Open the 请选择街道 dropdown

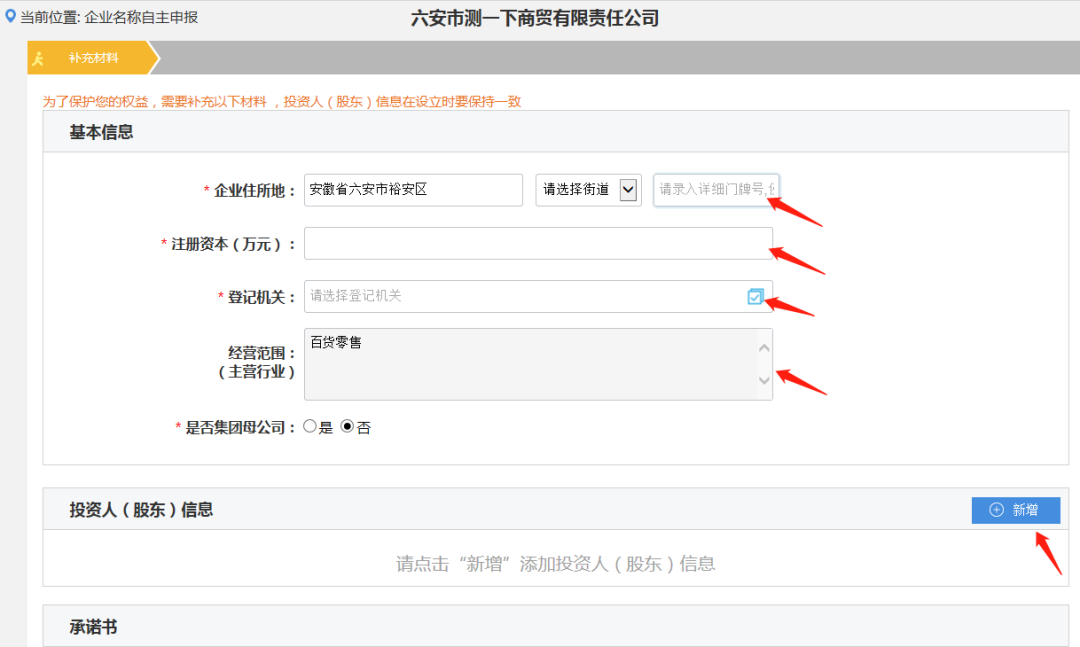pos(588,190)
